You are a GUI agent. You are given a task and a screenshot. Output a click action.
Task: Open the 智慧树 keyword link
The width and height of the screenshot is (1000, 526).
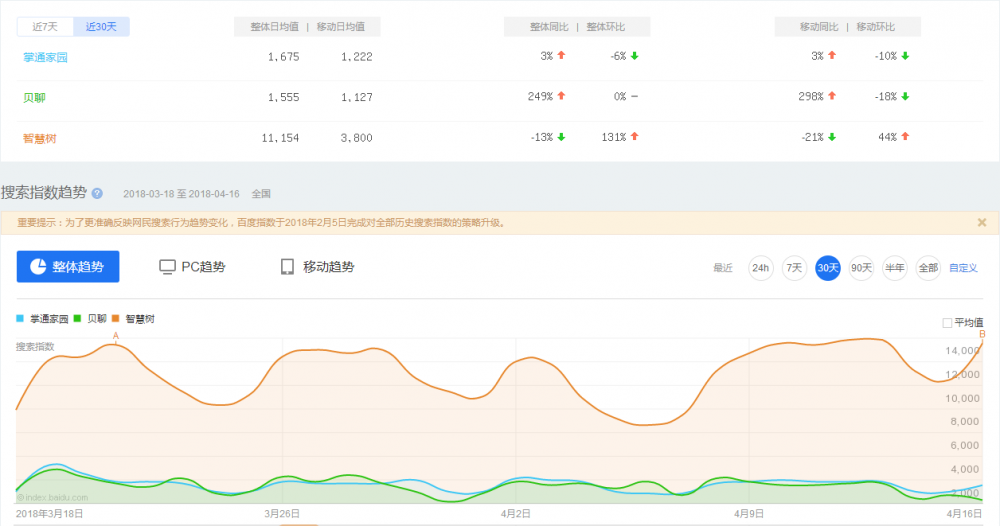39,138
